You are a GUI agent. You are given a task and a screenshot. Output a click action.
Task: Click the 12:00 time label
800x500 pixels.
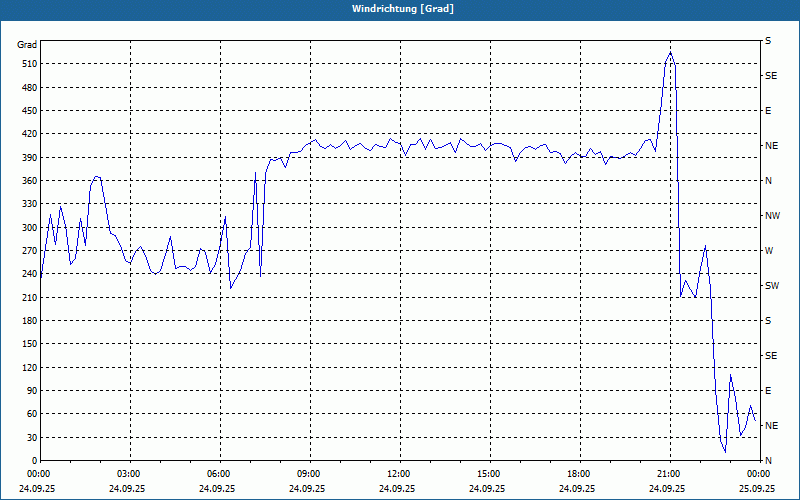pos(399,474)
